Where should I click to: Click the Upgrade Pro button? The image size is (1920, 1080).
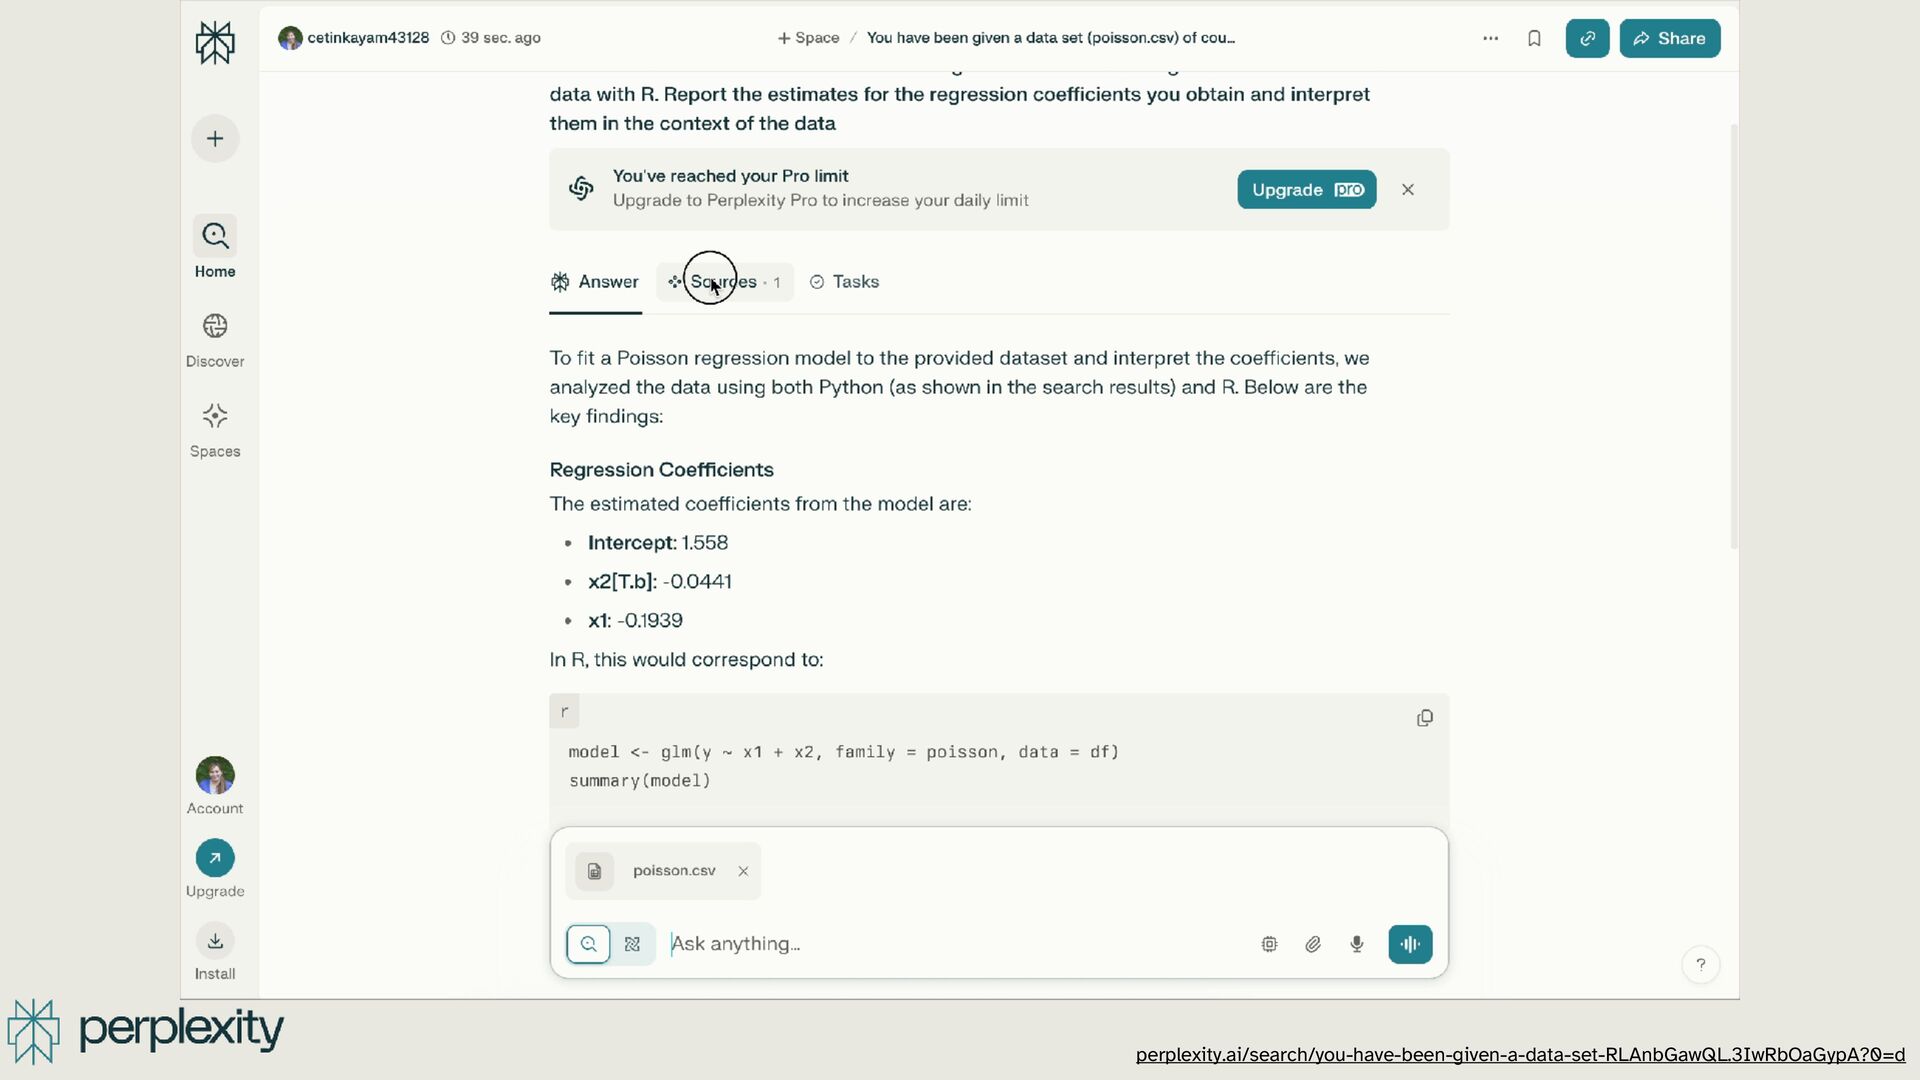pyautogui.click(x=1306, y=190)
